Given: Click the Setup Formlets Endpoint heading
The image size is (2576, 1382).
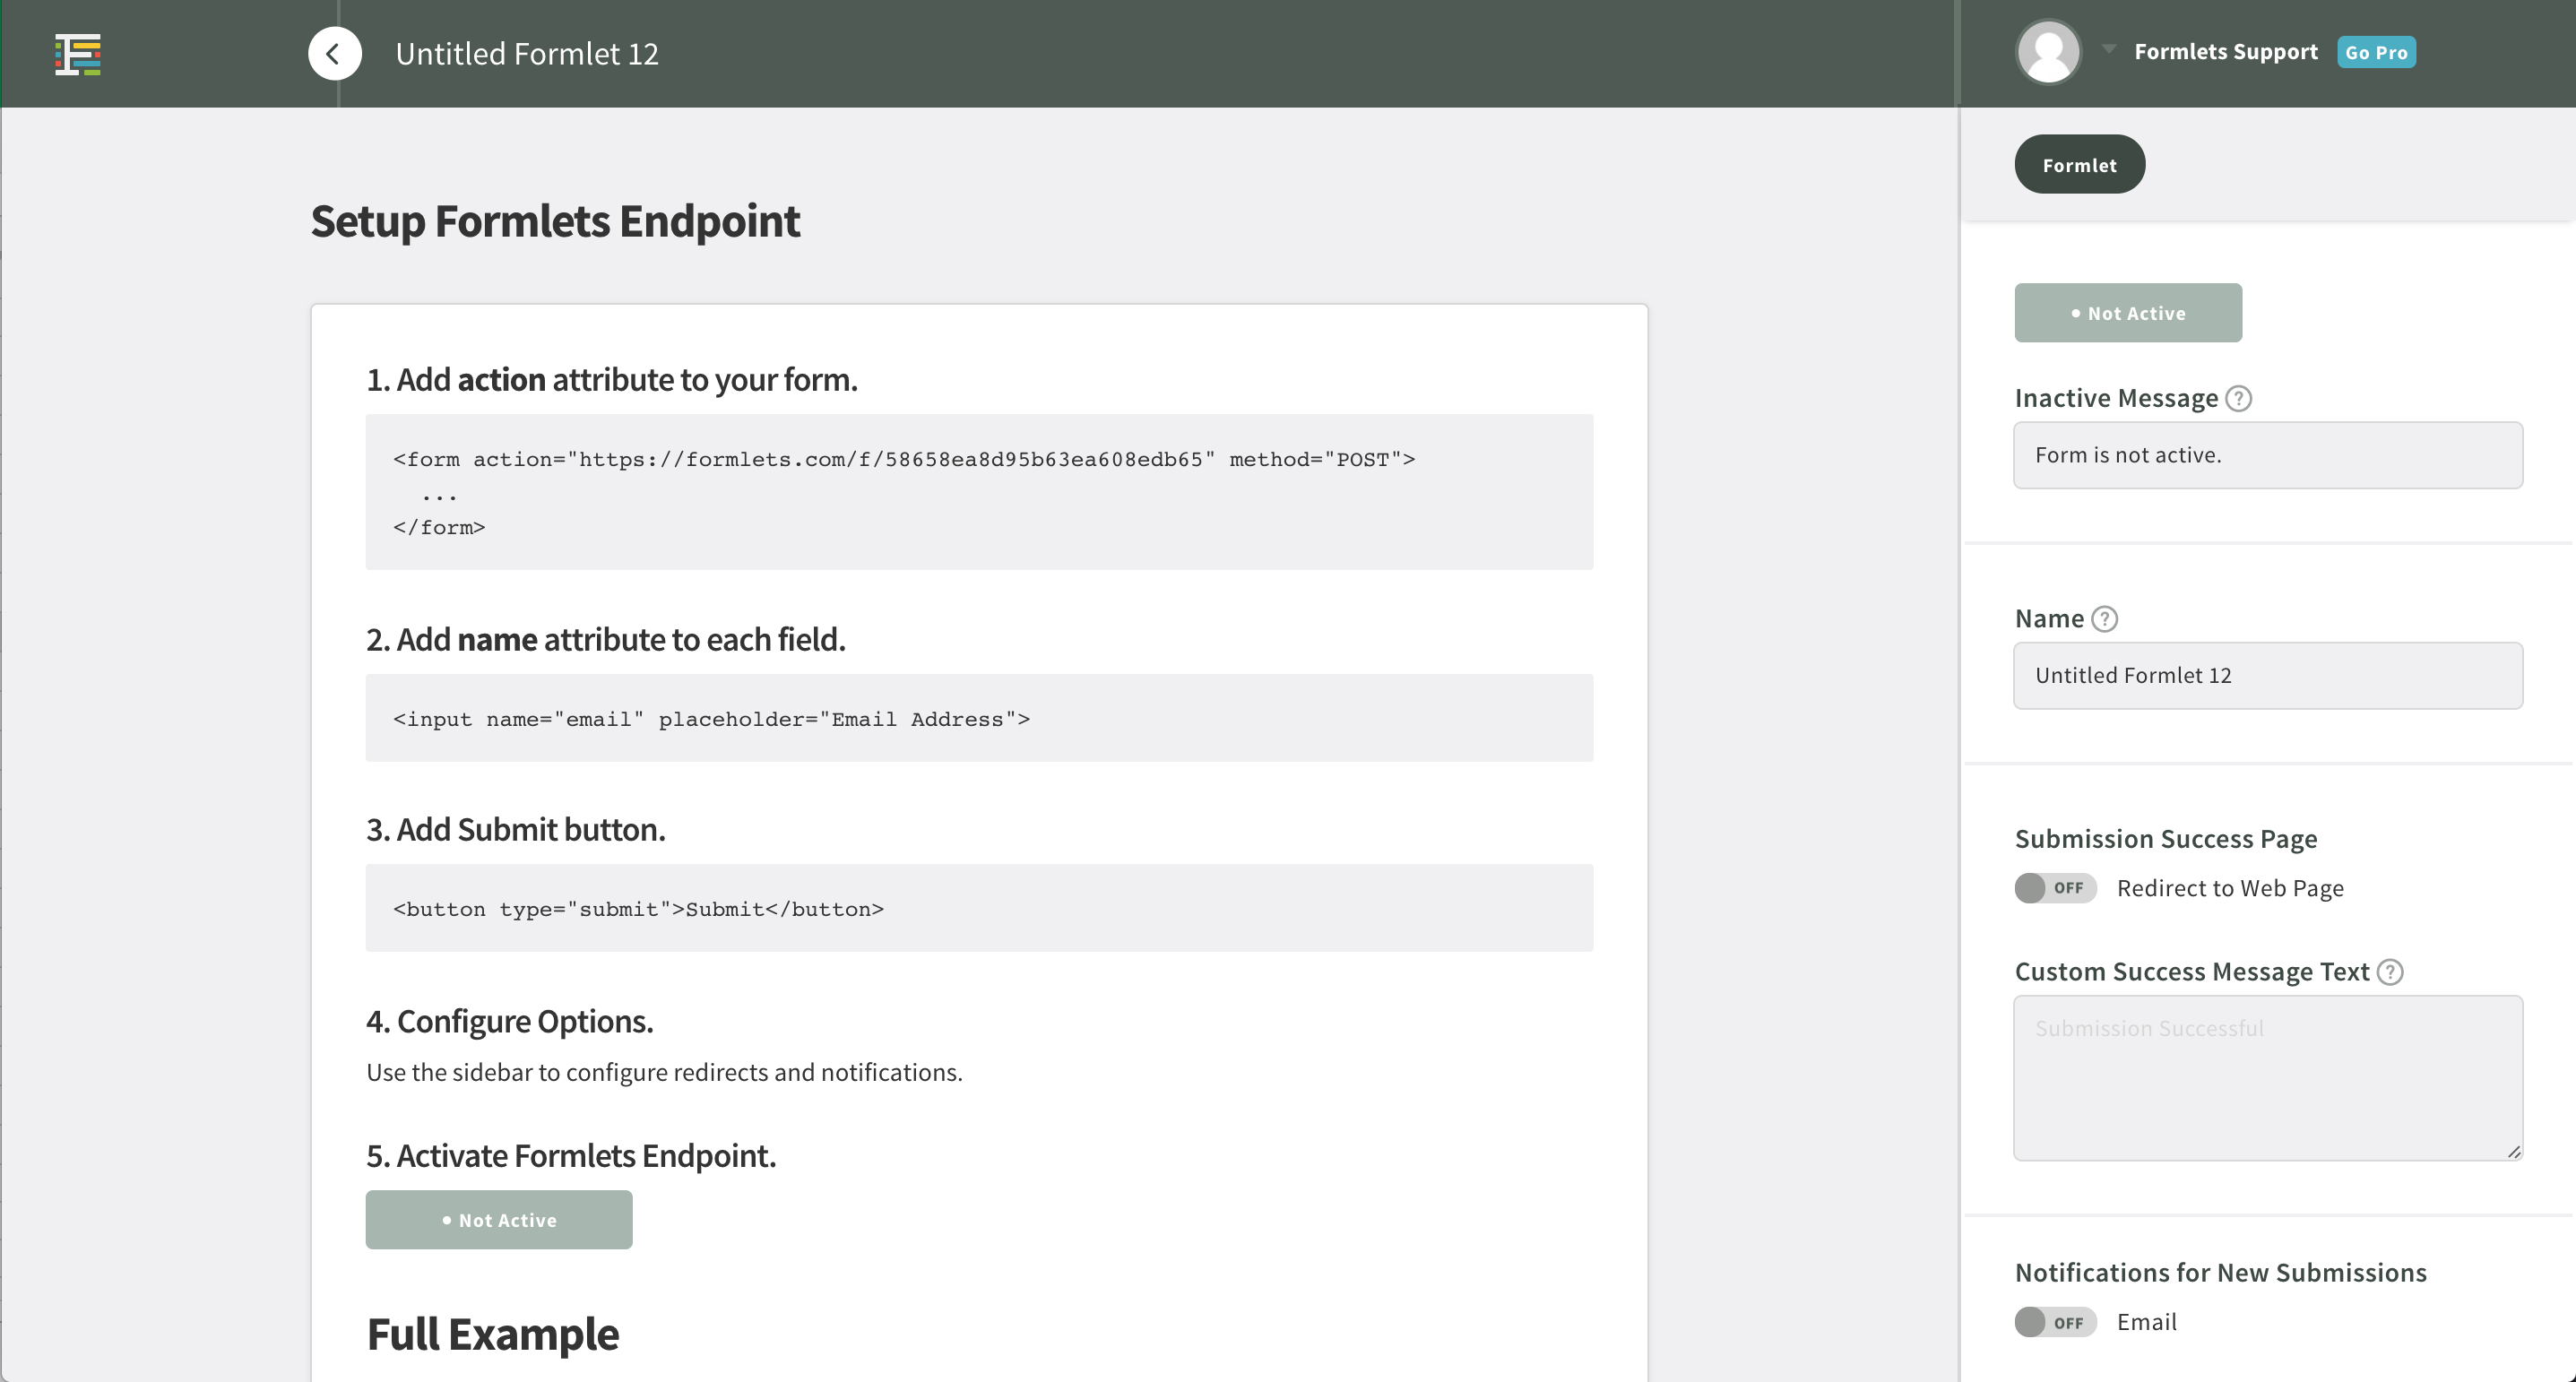Looking at the screenshot, I should click(x=555, y=221).
